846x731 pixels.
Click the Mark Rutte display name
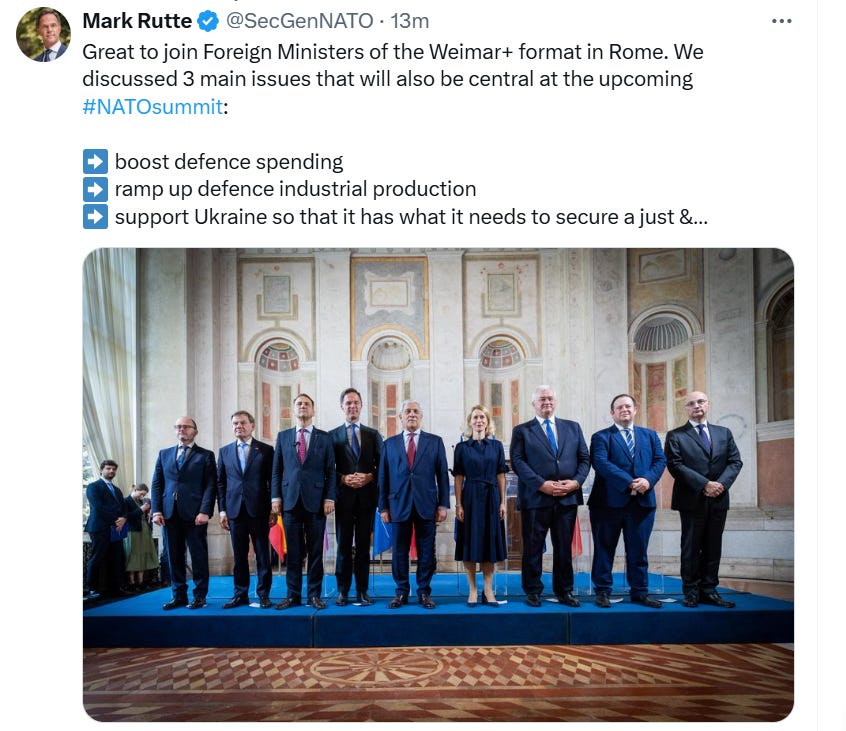coord(137,22)
